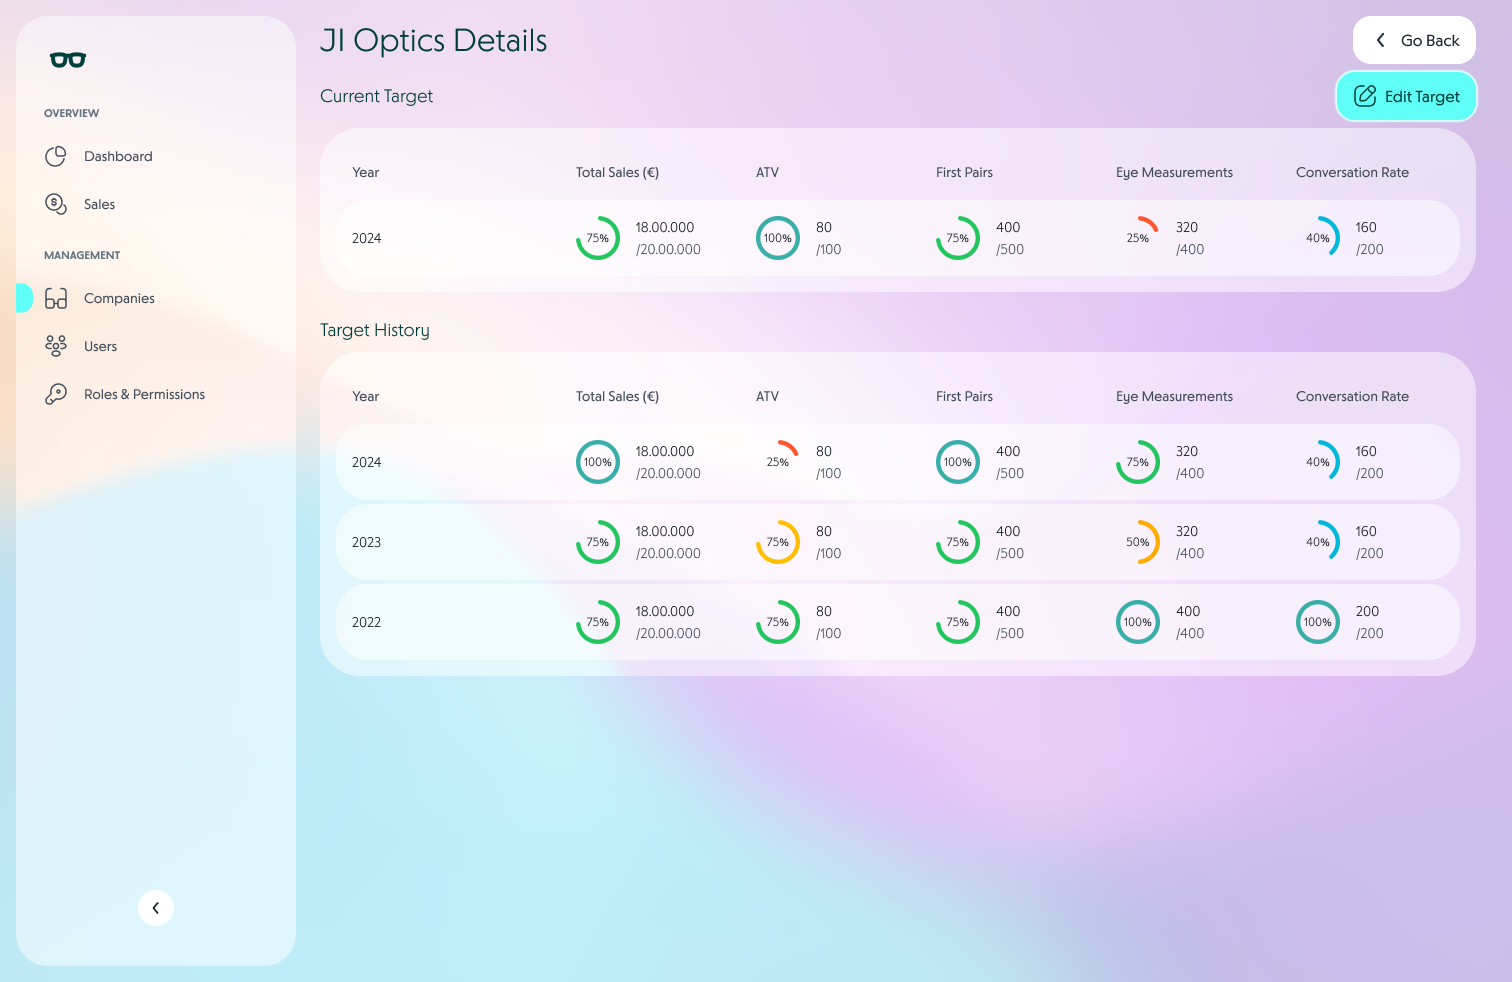Click history 2024 Eye Measurements 75% ring
Viewport: 1512px width, 982px height.
[1138, 462]
